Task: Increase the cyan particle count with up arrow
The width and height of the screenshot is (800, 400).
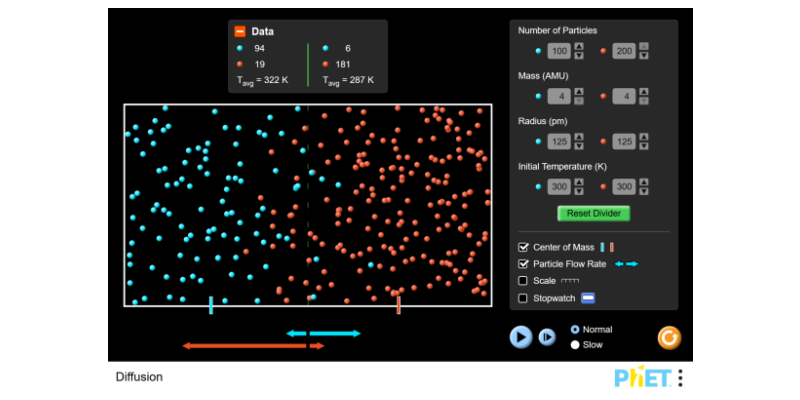Action: click(579, 47)
